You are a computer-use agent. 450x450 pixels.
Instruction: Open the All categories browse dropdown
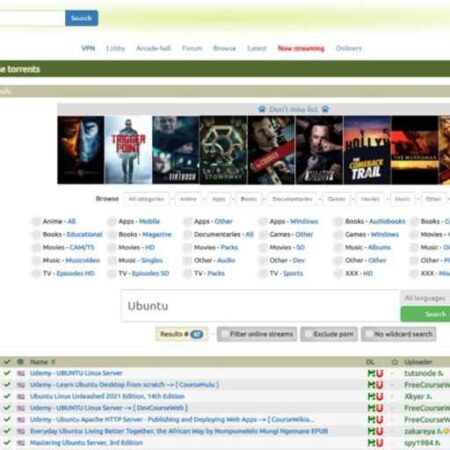[146, 199]
